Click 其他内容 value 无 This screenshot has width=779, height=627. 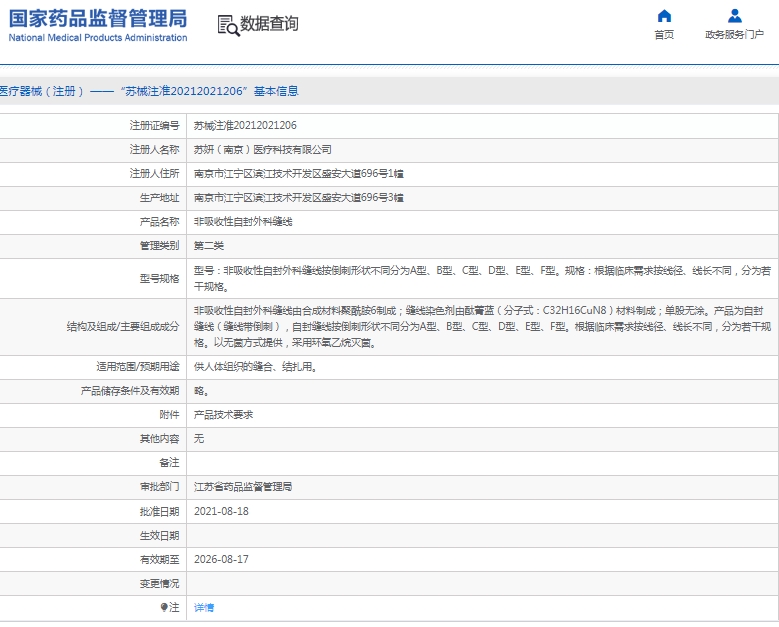coord(199,438)
